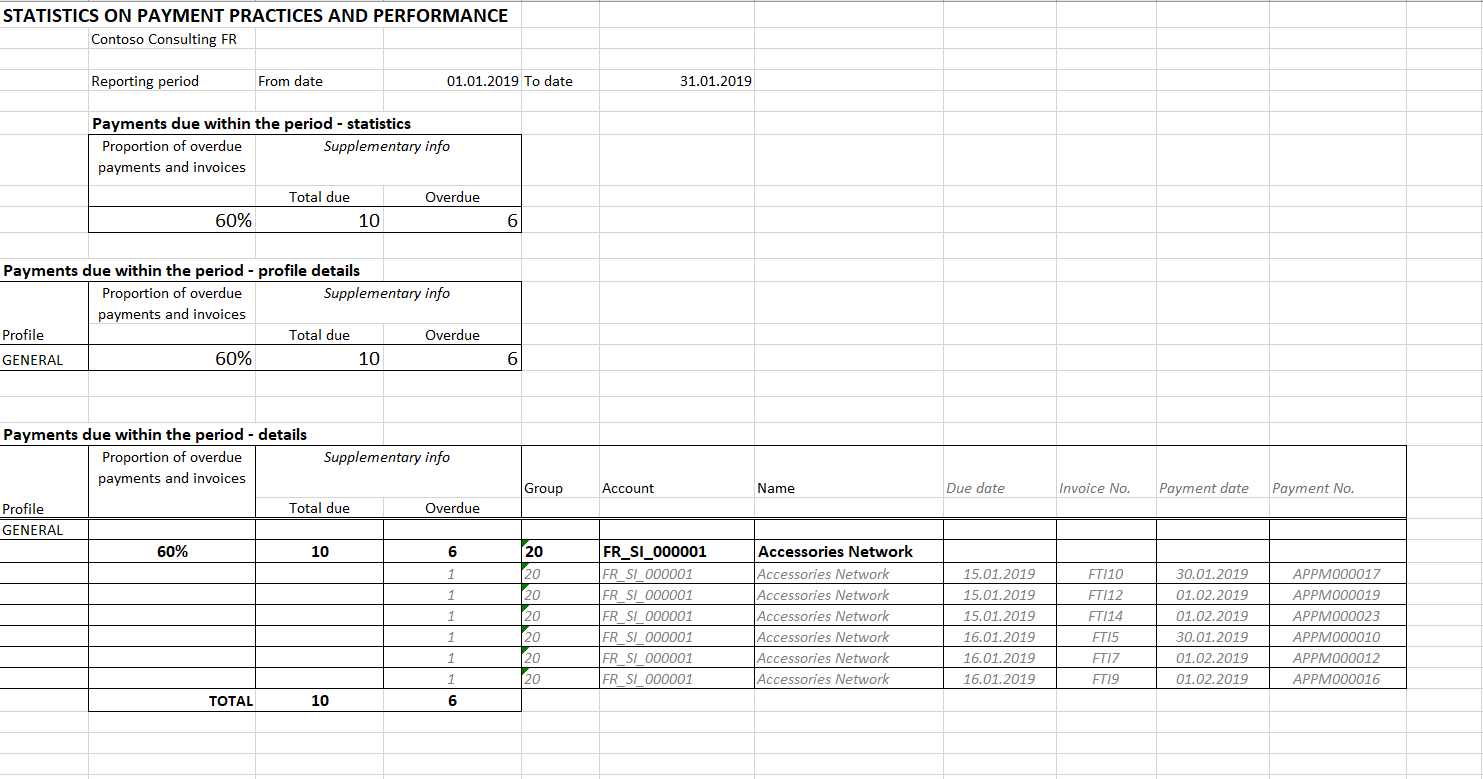This screenshot has width=1483, height=779.
Task: Select payment number 'APPM000016'
Action: (x=1336, y=679)
